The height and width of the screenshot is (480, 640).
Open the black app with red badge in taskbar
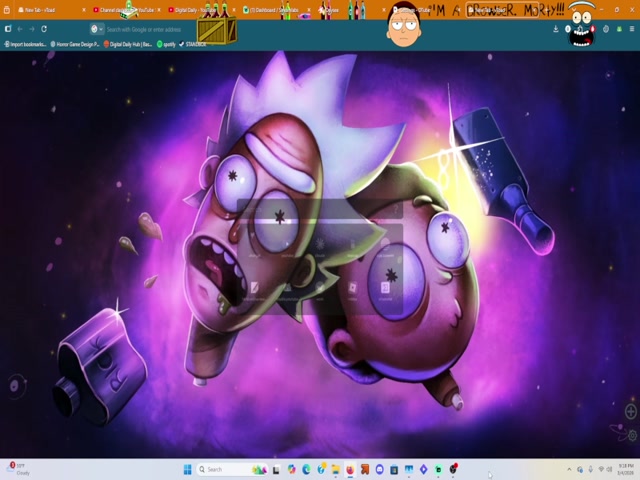[x=453, y=469]
